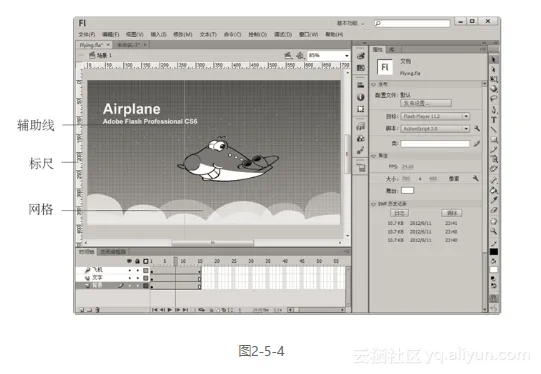Open the 文件(F) menu
This screenshot has width=541, height=374.
[87, 35]
